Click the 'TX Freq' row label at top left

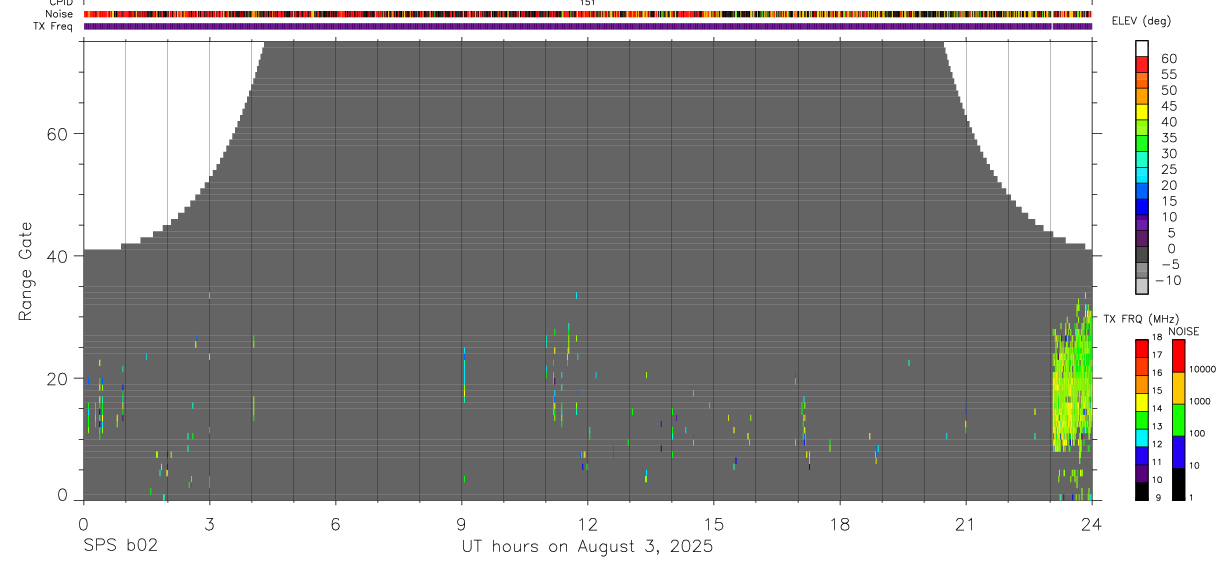(x=53, y=26)
